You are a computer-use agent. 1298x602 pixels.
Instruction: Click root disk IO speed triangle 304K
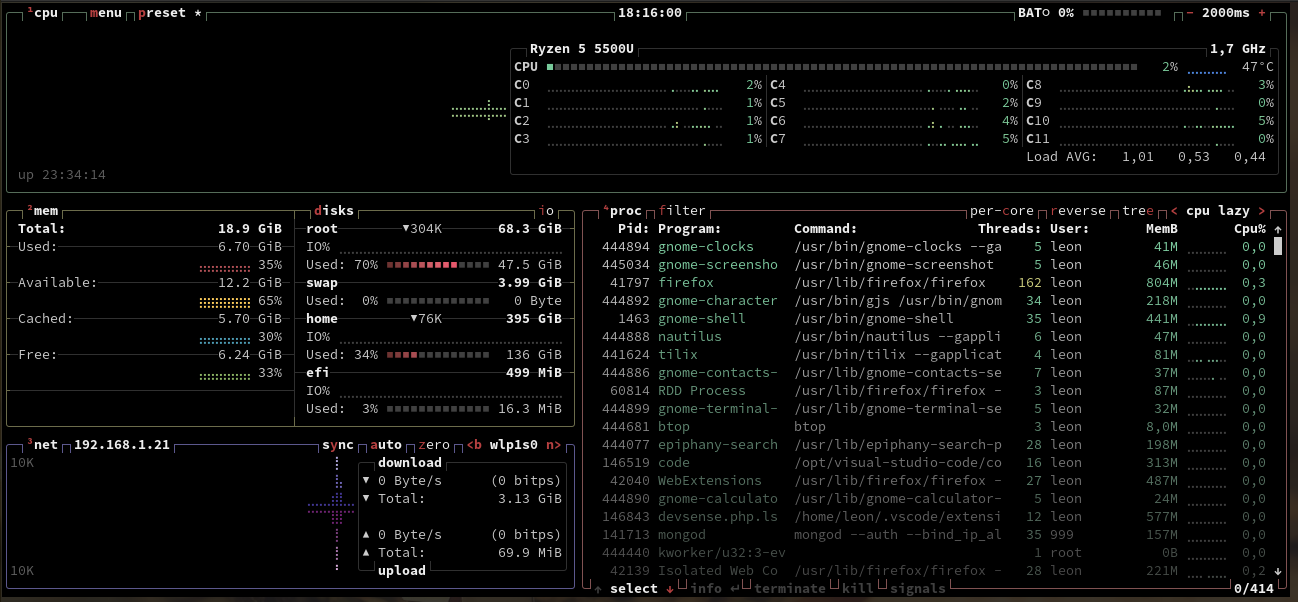pyautogui.click(x=406, y=229)
